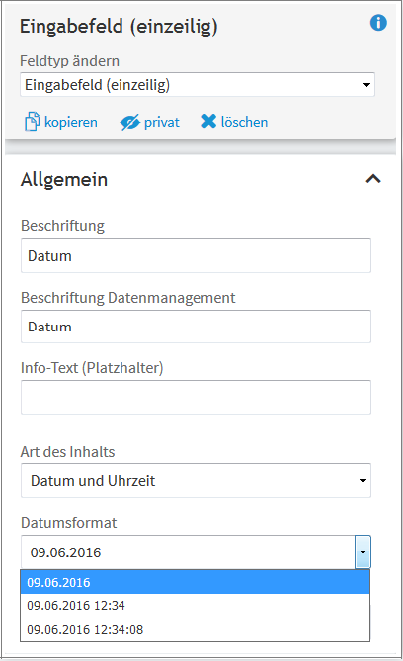Image resolution: width=403 pixels, height=661 pixels.
Task: Click the copy document icon
Action: 32,122
